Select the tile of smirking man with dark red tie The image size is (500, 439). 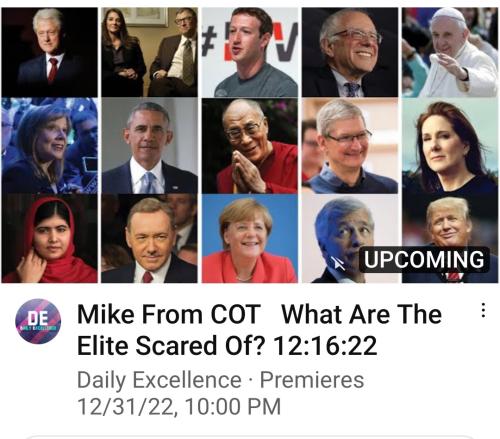click(x=150, y=238)
